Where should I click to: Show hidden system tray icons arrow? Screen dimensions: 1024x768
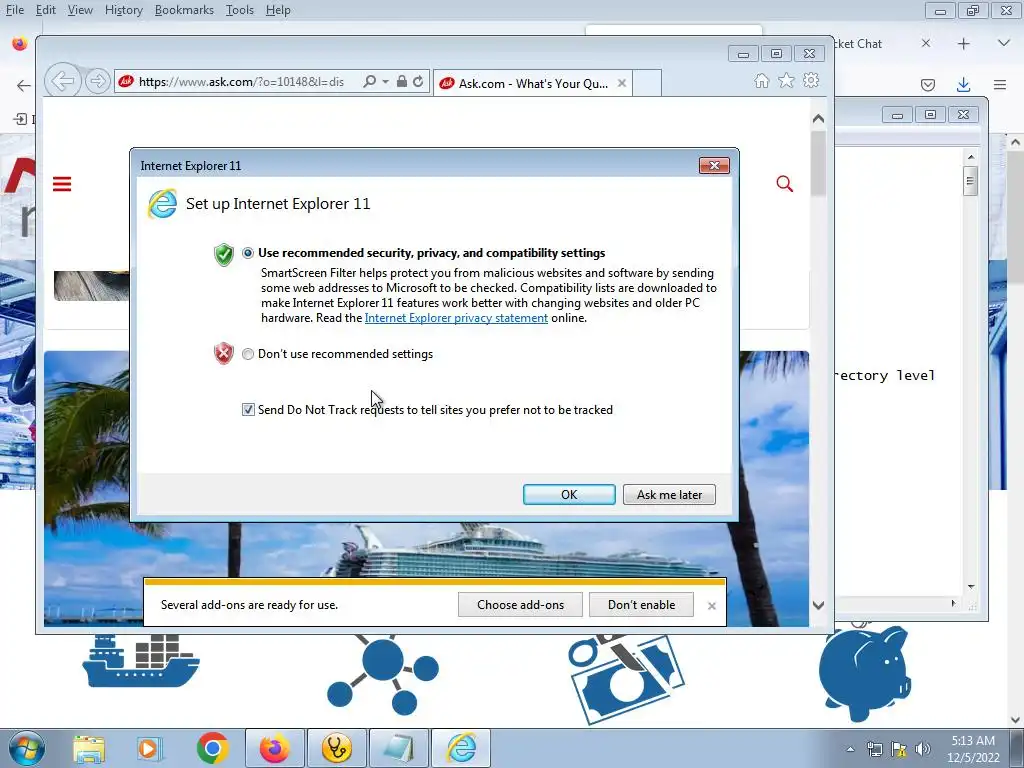point(850,749)
